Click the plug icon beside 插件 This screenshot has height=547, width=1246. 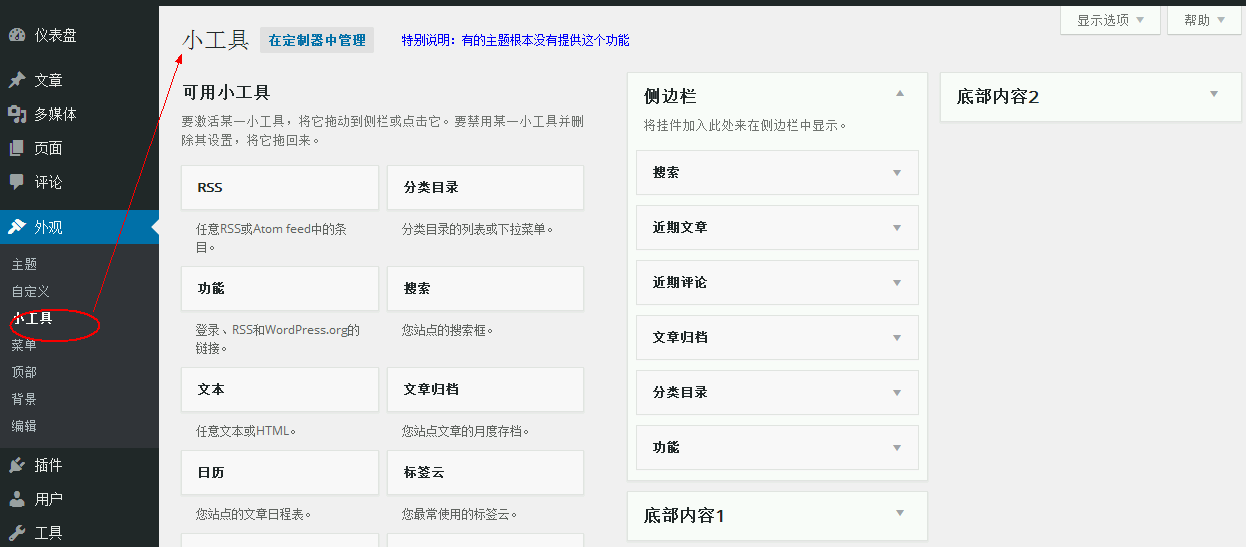click(x=17, y=465)
